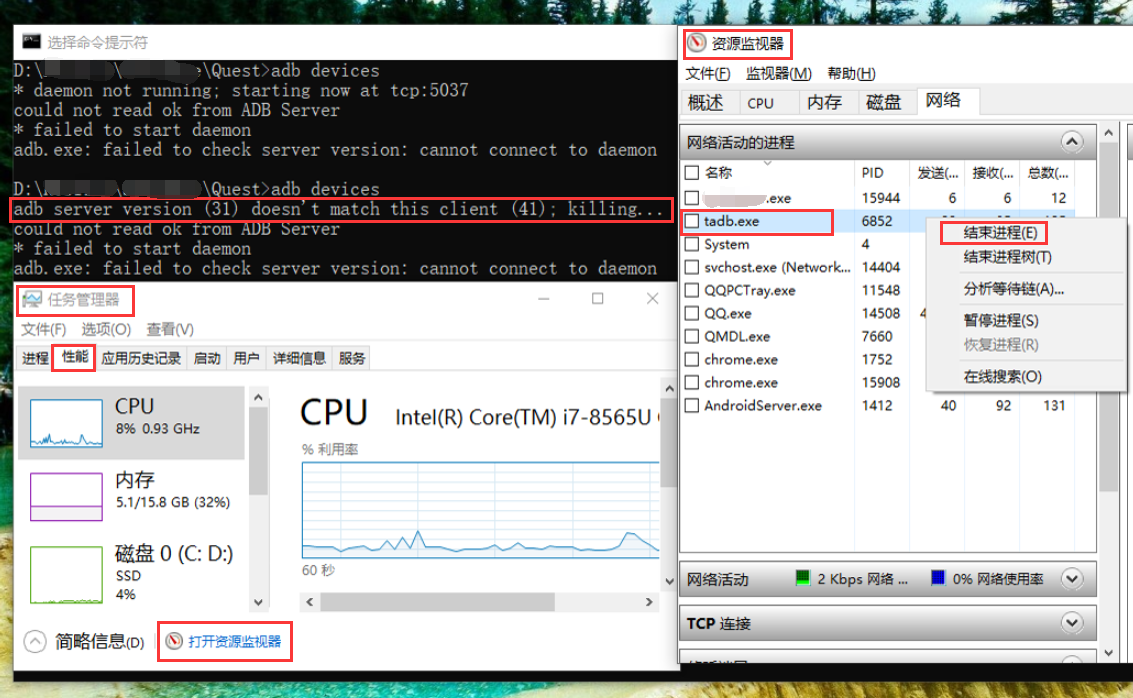
Task: Click the green network Kbps indicator
Action: [x=802, y=579]
